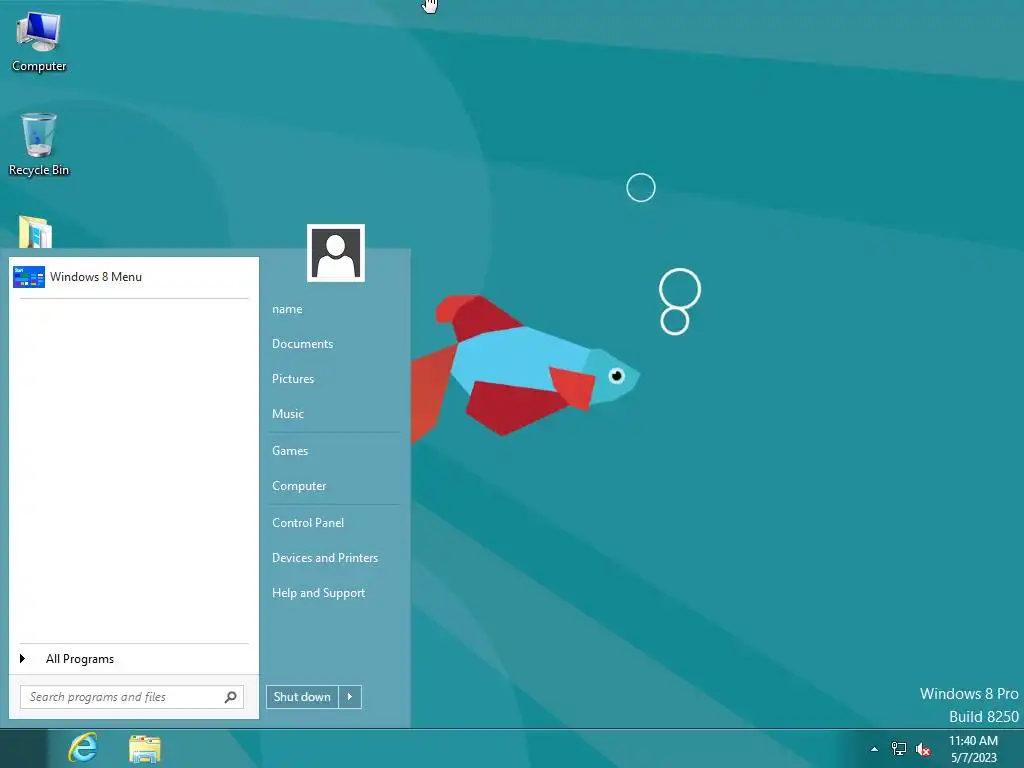Open Music library link
Viewport: 1024px width, 768px height.
(x=288, y=414)
